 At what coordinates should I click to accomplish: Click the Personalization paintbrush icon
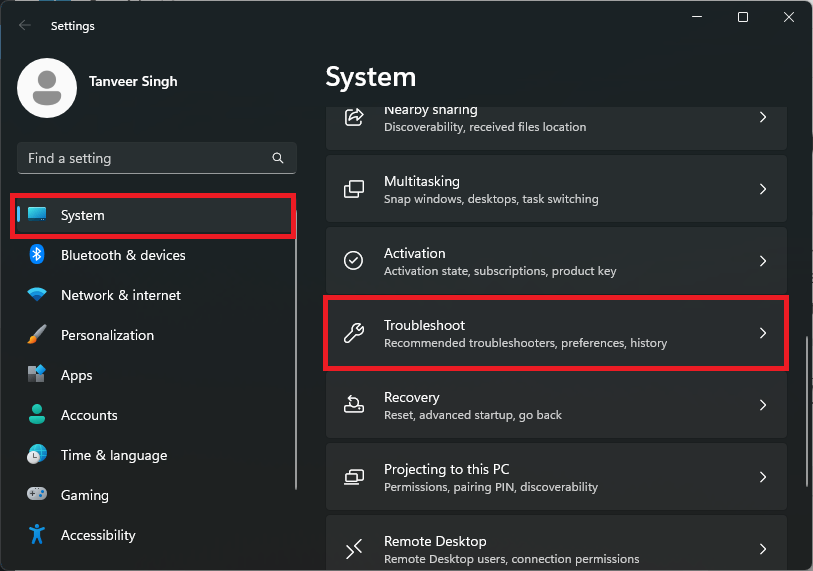point(37,335)
